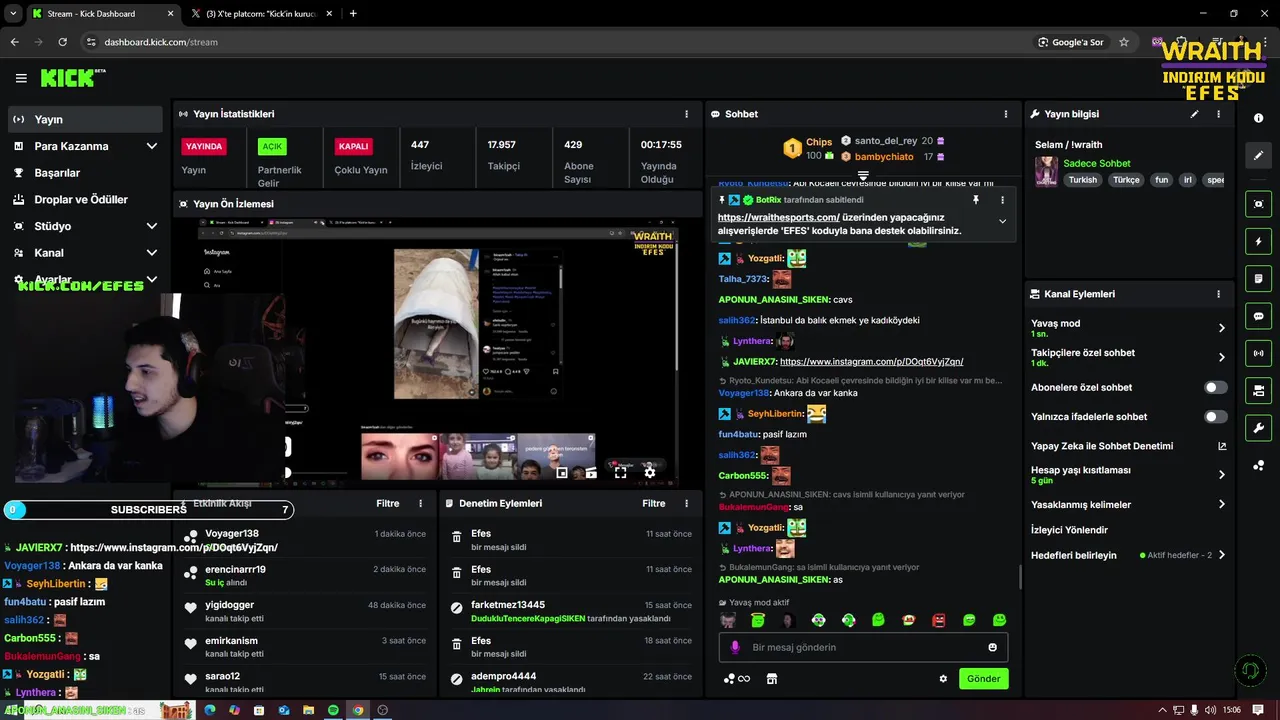Click the broadcast signal icon in right sidebar
Screen dimensions: 1280x720
click(x=1258, y=353)
